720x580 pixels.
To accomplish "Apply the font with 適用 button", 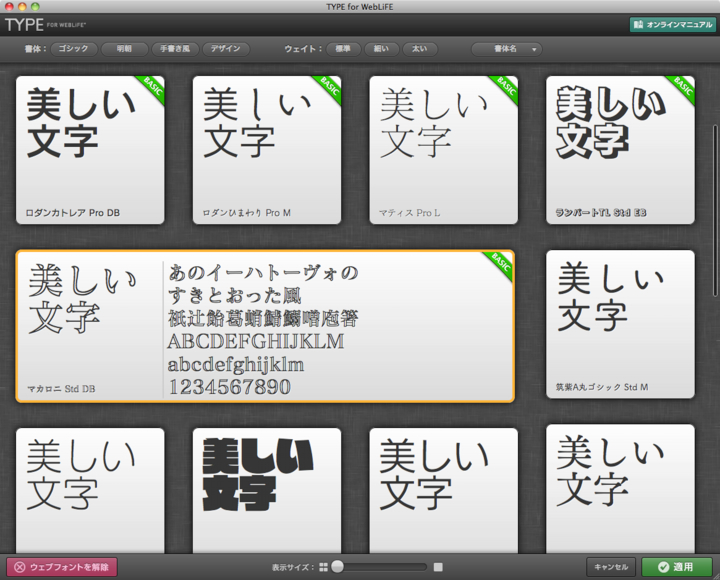I will click(x=676, y=567).
